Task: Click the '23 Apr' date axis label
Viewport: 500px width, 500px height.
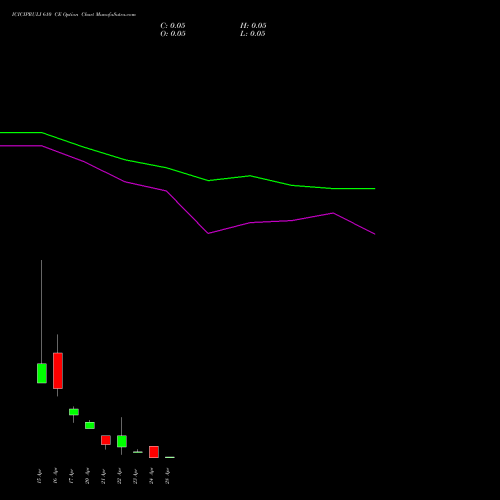Action: click(x=135, y=476)
